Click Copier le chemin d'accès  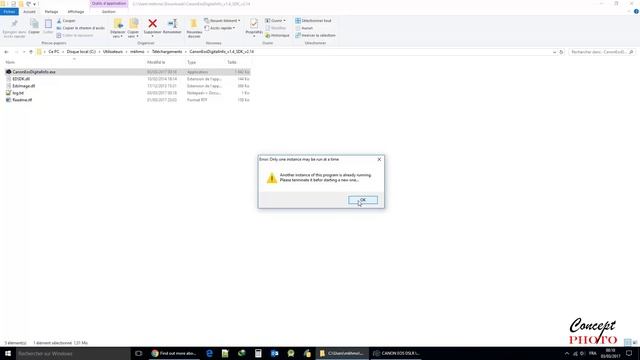81,28
